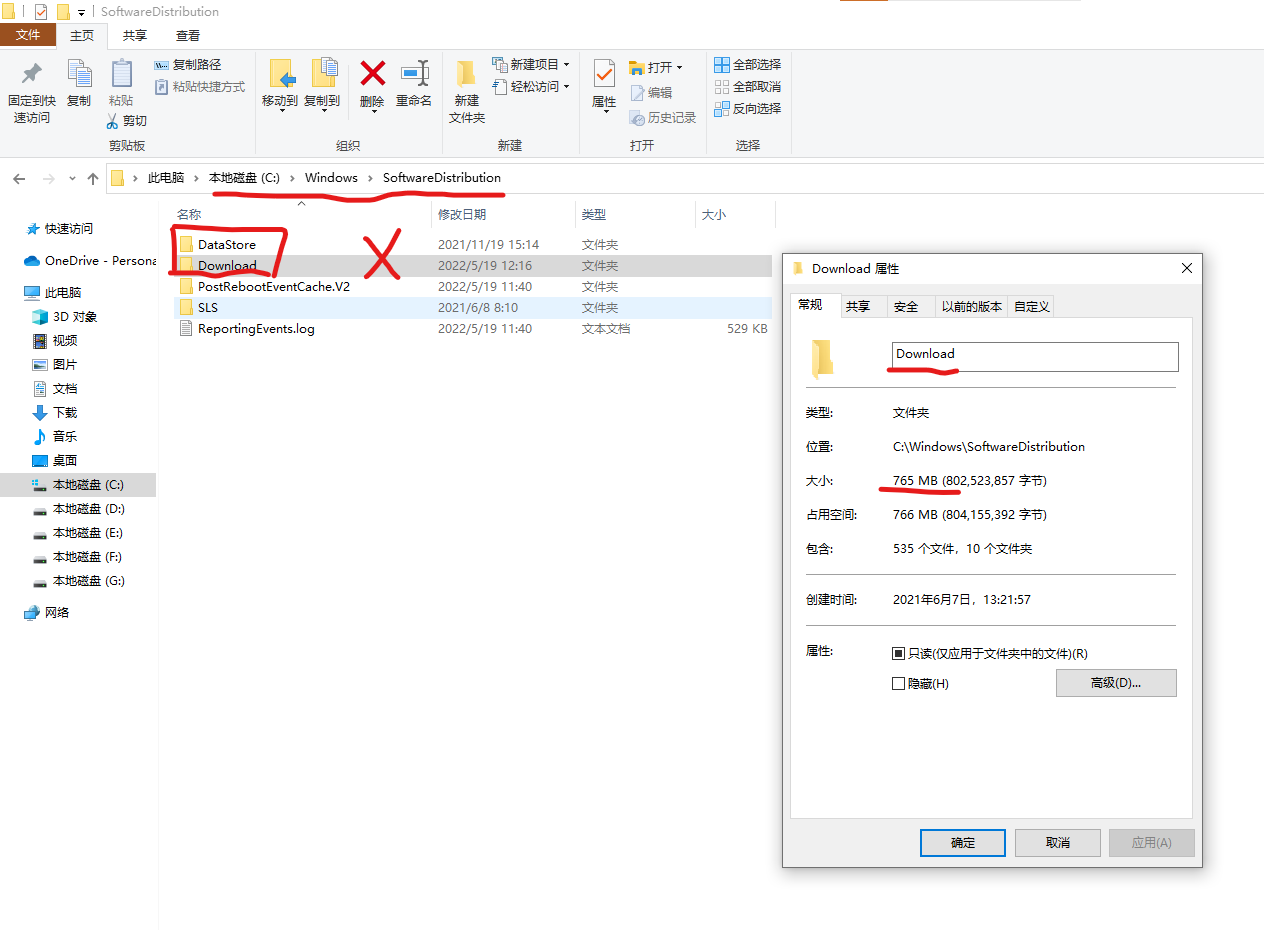Image resolution: width=1264 pixels, height=930 pixels.
Task: Click 本地磁盘 (C:) in the address bar
Action: [x=244, y=178]
